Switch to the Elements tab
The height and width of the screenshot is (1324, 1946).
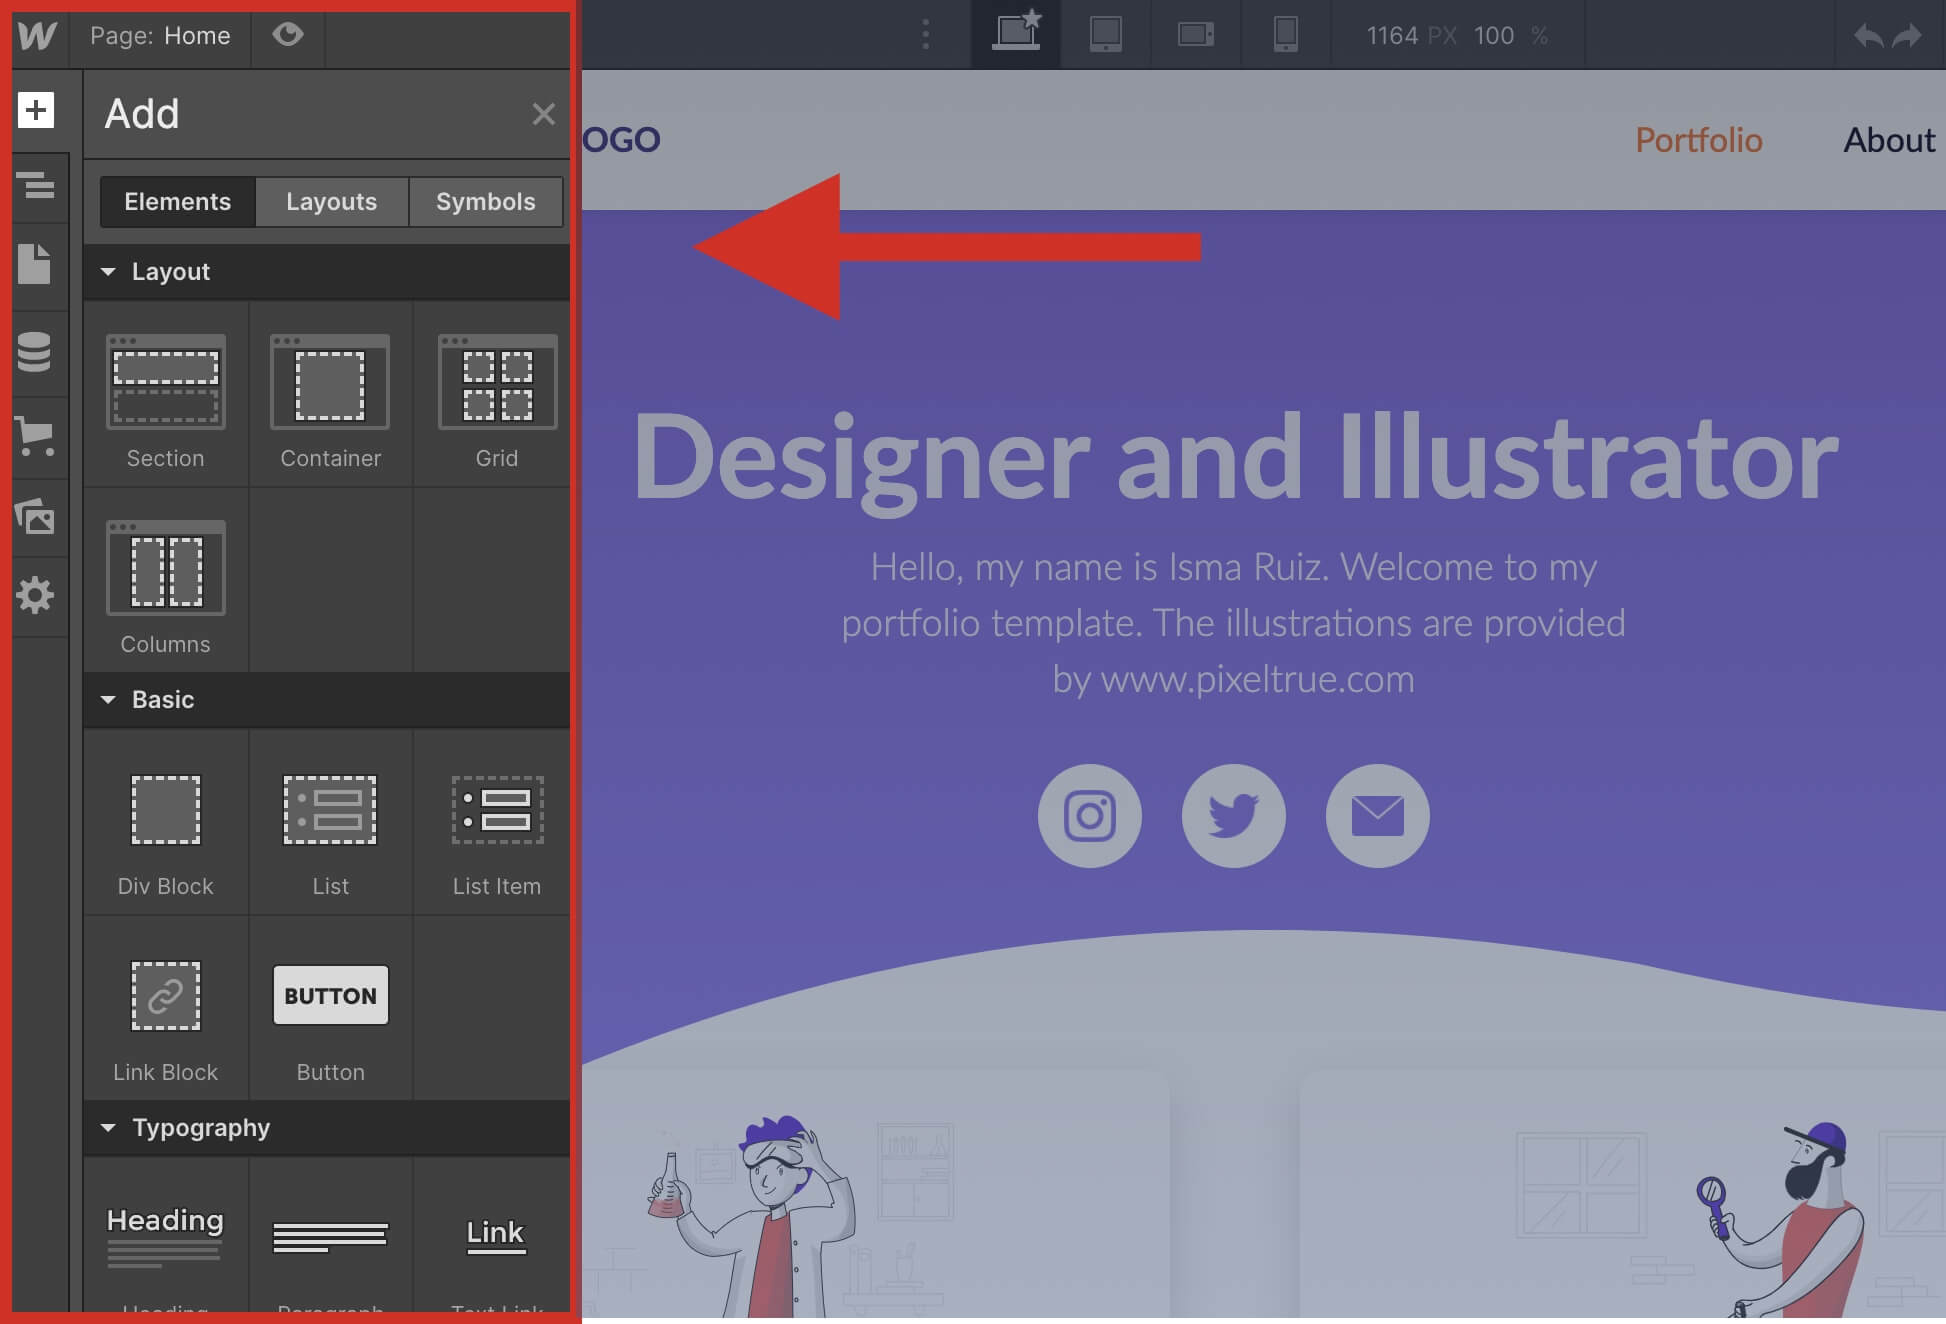177,202
